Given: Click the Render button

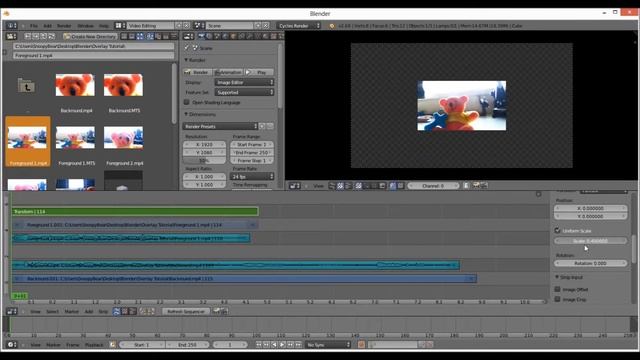Looking at the screenshot, I should (198, 72).
